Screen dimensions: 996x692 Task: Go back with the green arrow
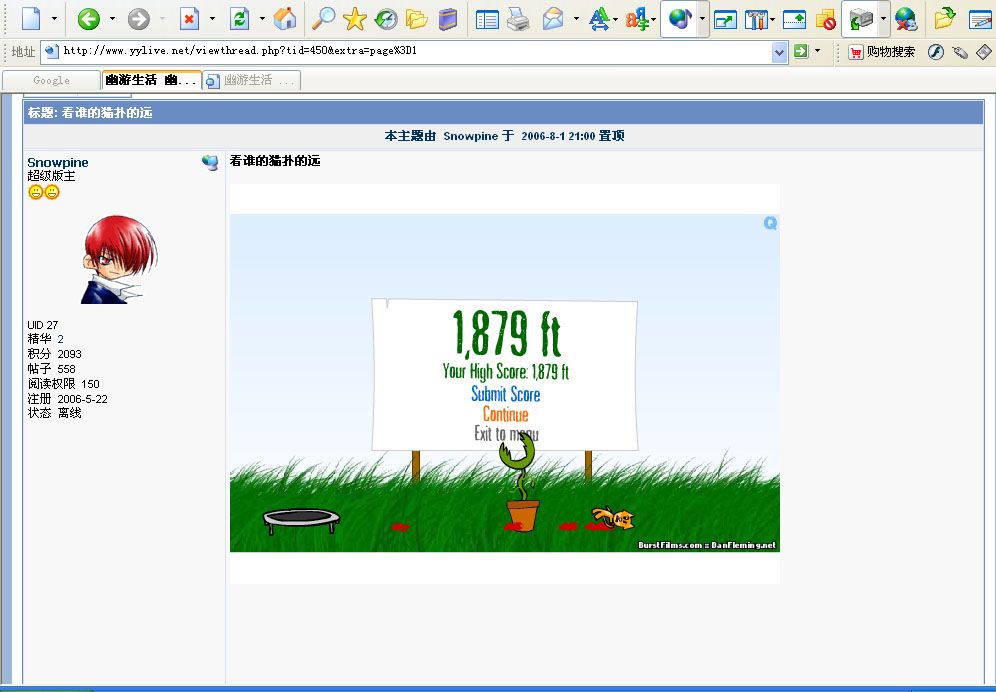click(x=89, y=19)
